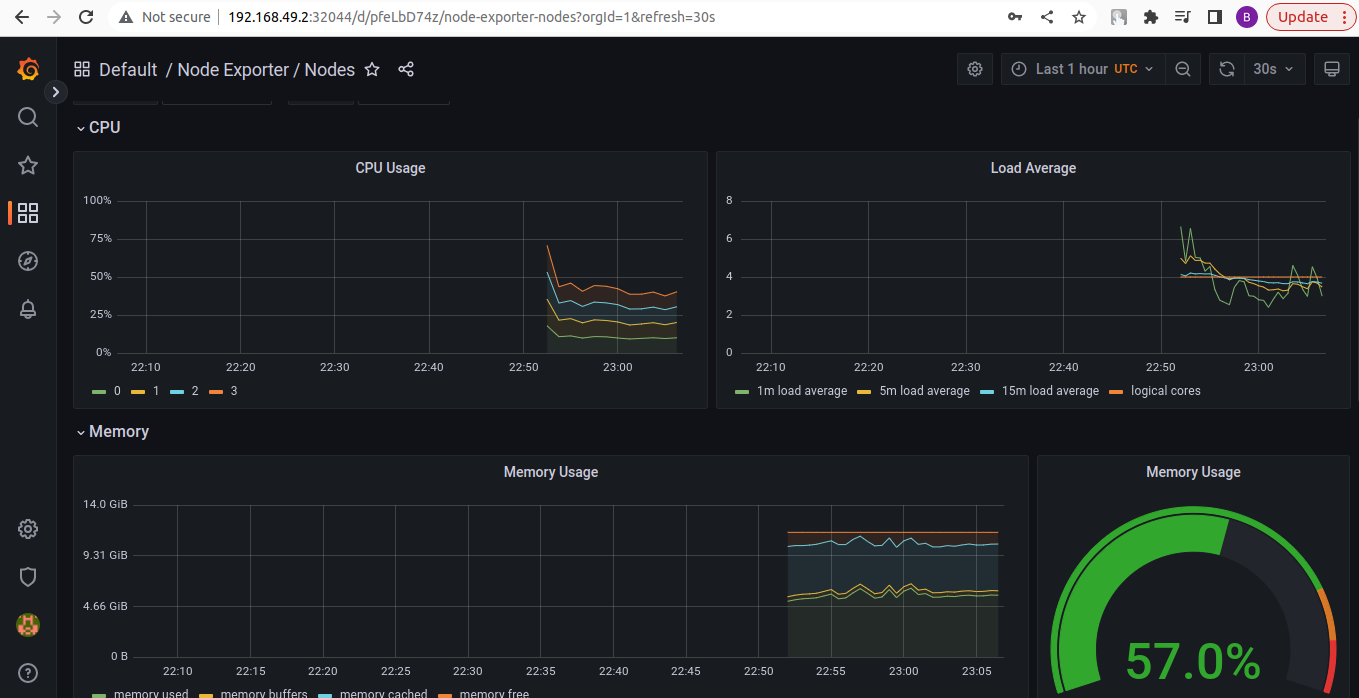This screenshot has height=698, width=1359.
Task: Click the Chrome Update button
Action: tap(1312, 17)
